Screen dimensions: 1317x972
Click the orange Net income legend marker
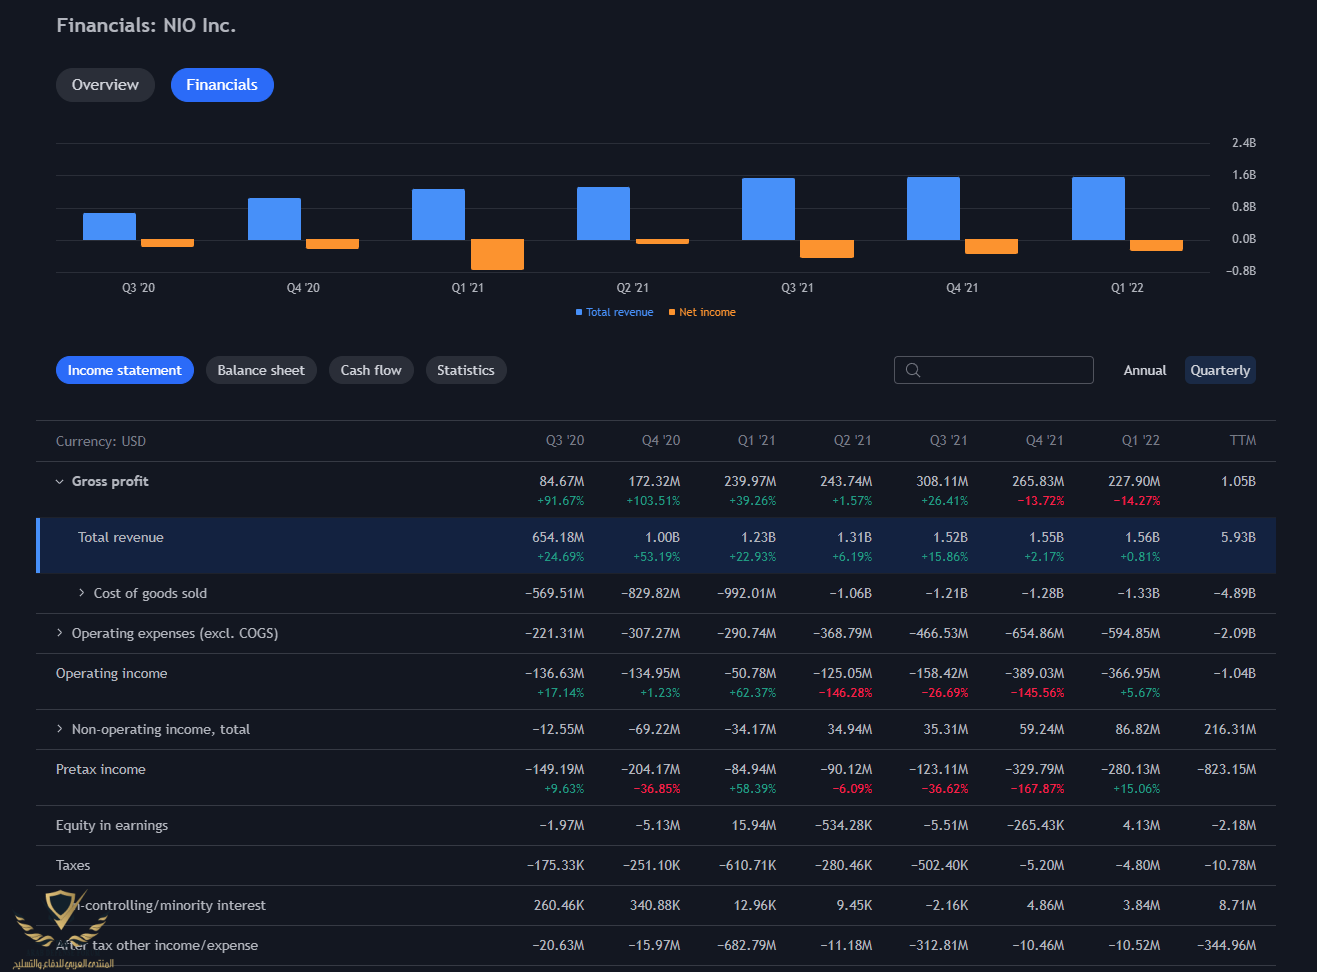click(672, 313)
